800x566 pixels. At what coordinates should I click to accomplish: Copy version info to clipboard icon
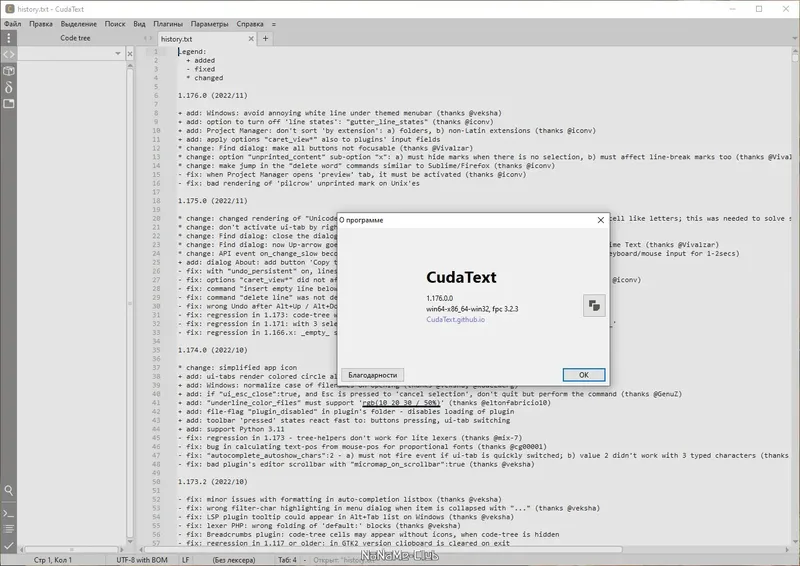594,305
